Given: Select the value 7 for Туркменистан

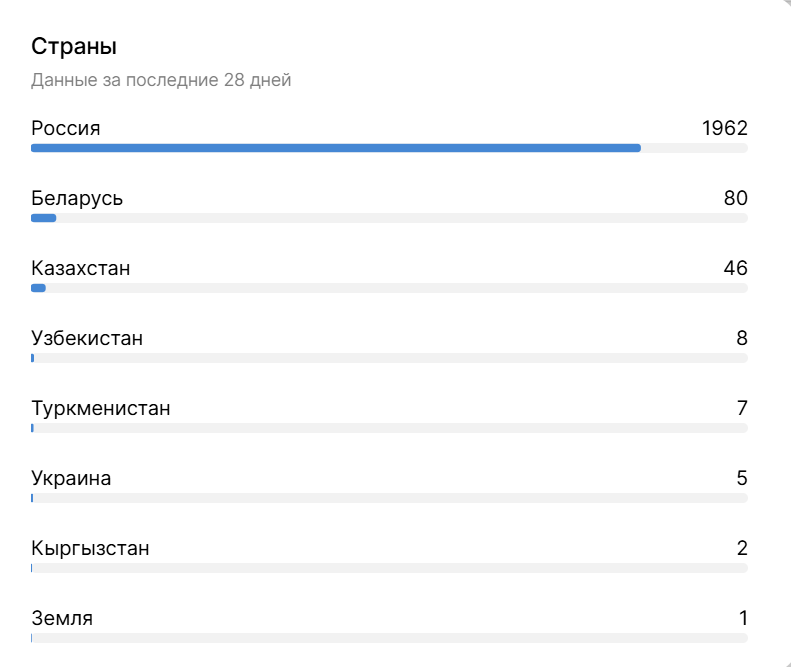Looking at the screenshot, I should tap(742, 408).
